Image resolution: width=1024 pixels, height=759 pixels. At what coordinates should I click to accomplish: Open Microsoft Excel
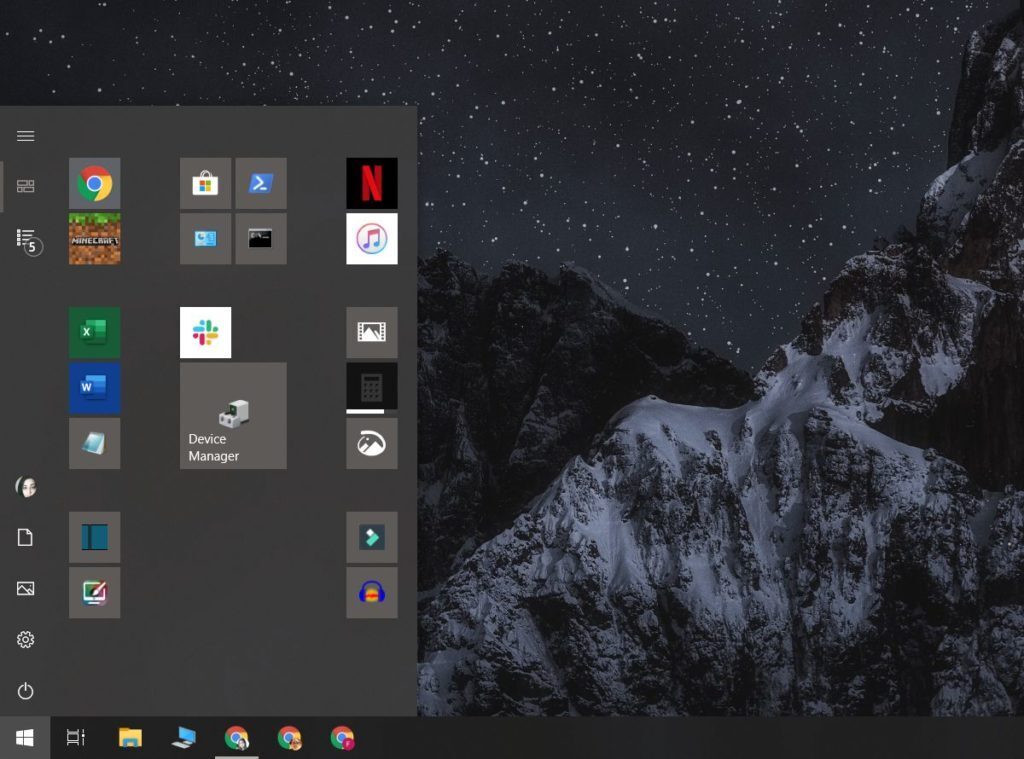click(95, 332)
